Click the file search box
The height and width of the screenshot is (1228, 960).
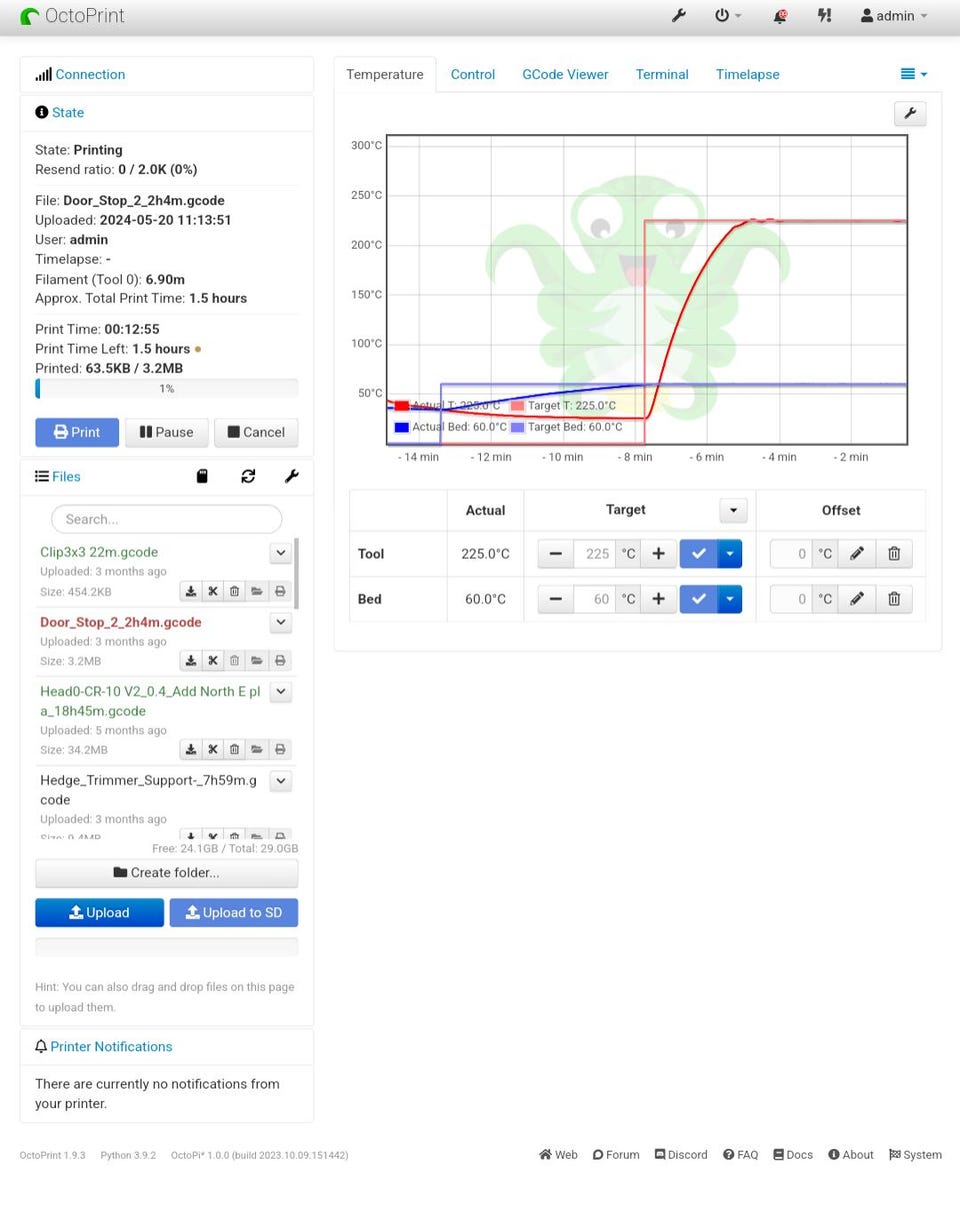(166, 519)
